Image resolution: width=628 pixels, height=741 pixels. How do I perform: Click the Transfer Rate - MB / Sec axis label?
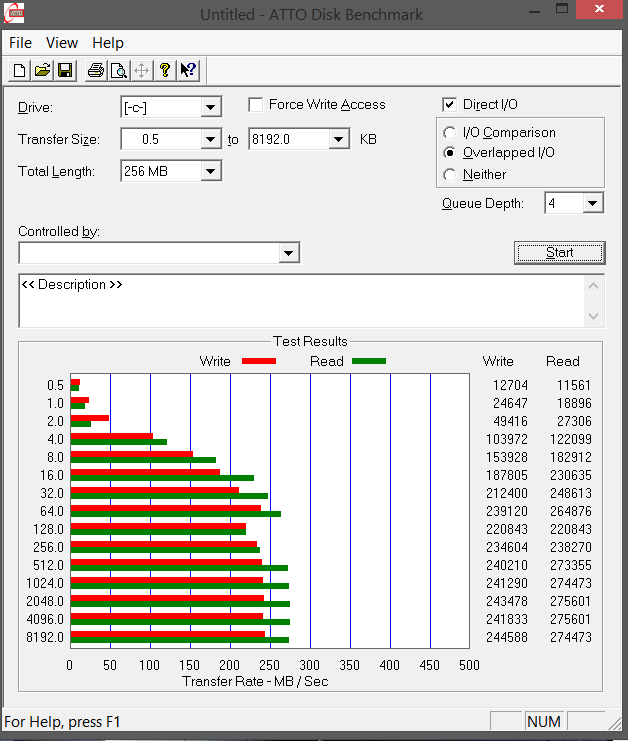pyautogui.click(x=255, y=681)
